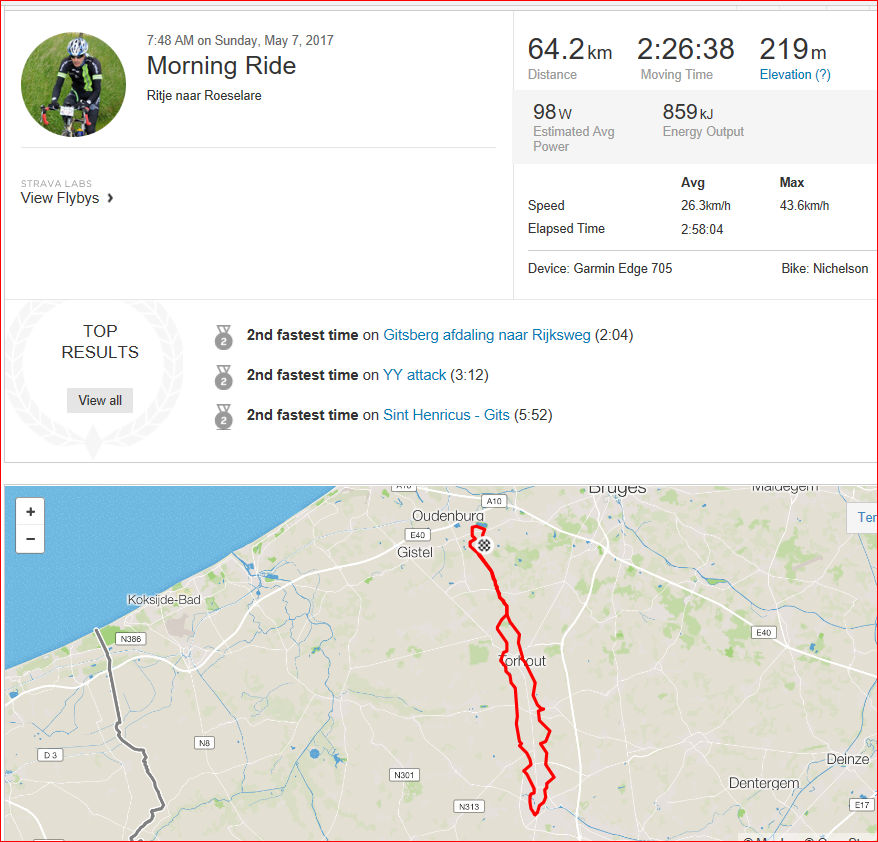Zoom out the map with minus button
The image size is (878, 842).
30,539
